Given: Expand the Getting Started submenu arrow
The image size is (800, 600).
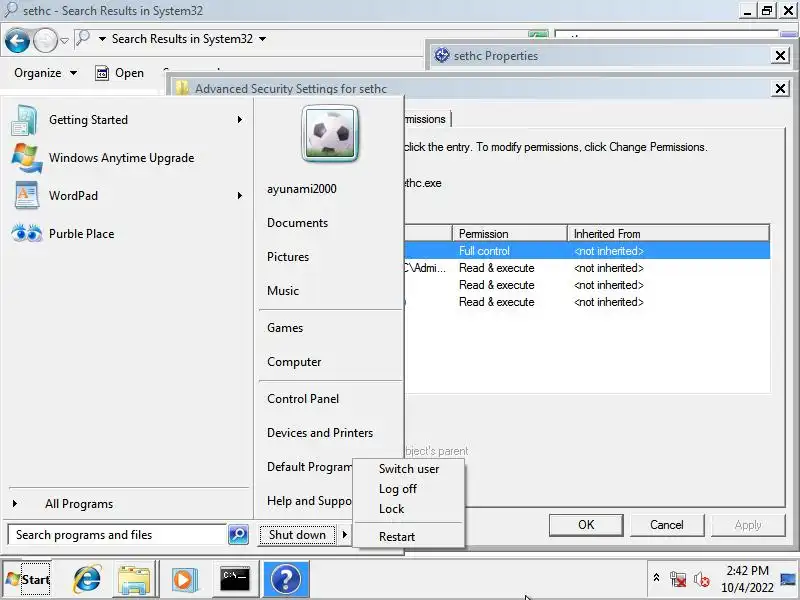Looking at the screenshot, I should (239, 120).
